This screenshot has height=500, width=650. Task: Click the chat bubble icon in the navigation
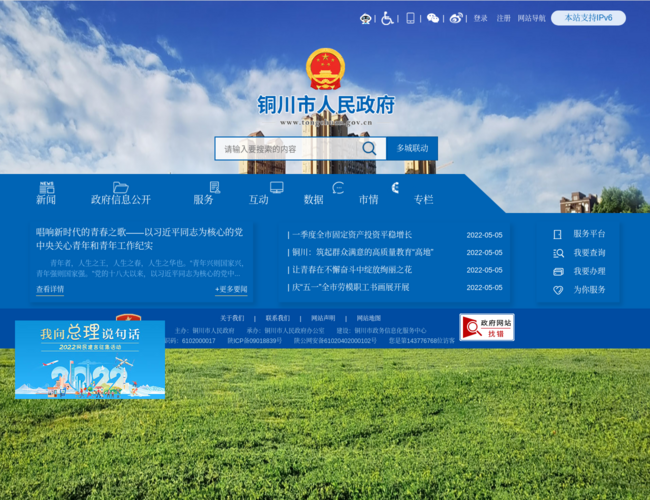tap(338, 188)
